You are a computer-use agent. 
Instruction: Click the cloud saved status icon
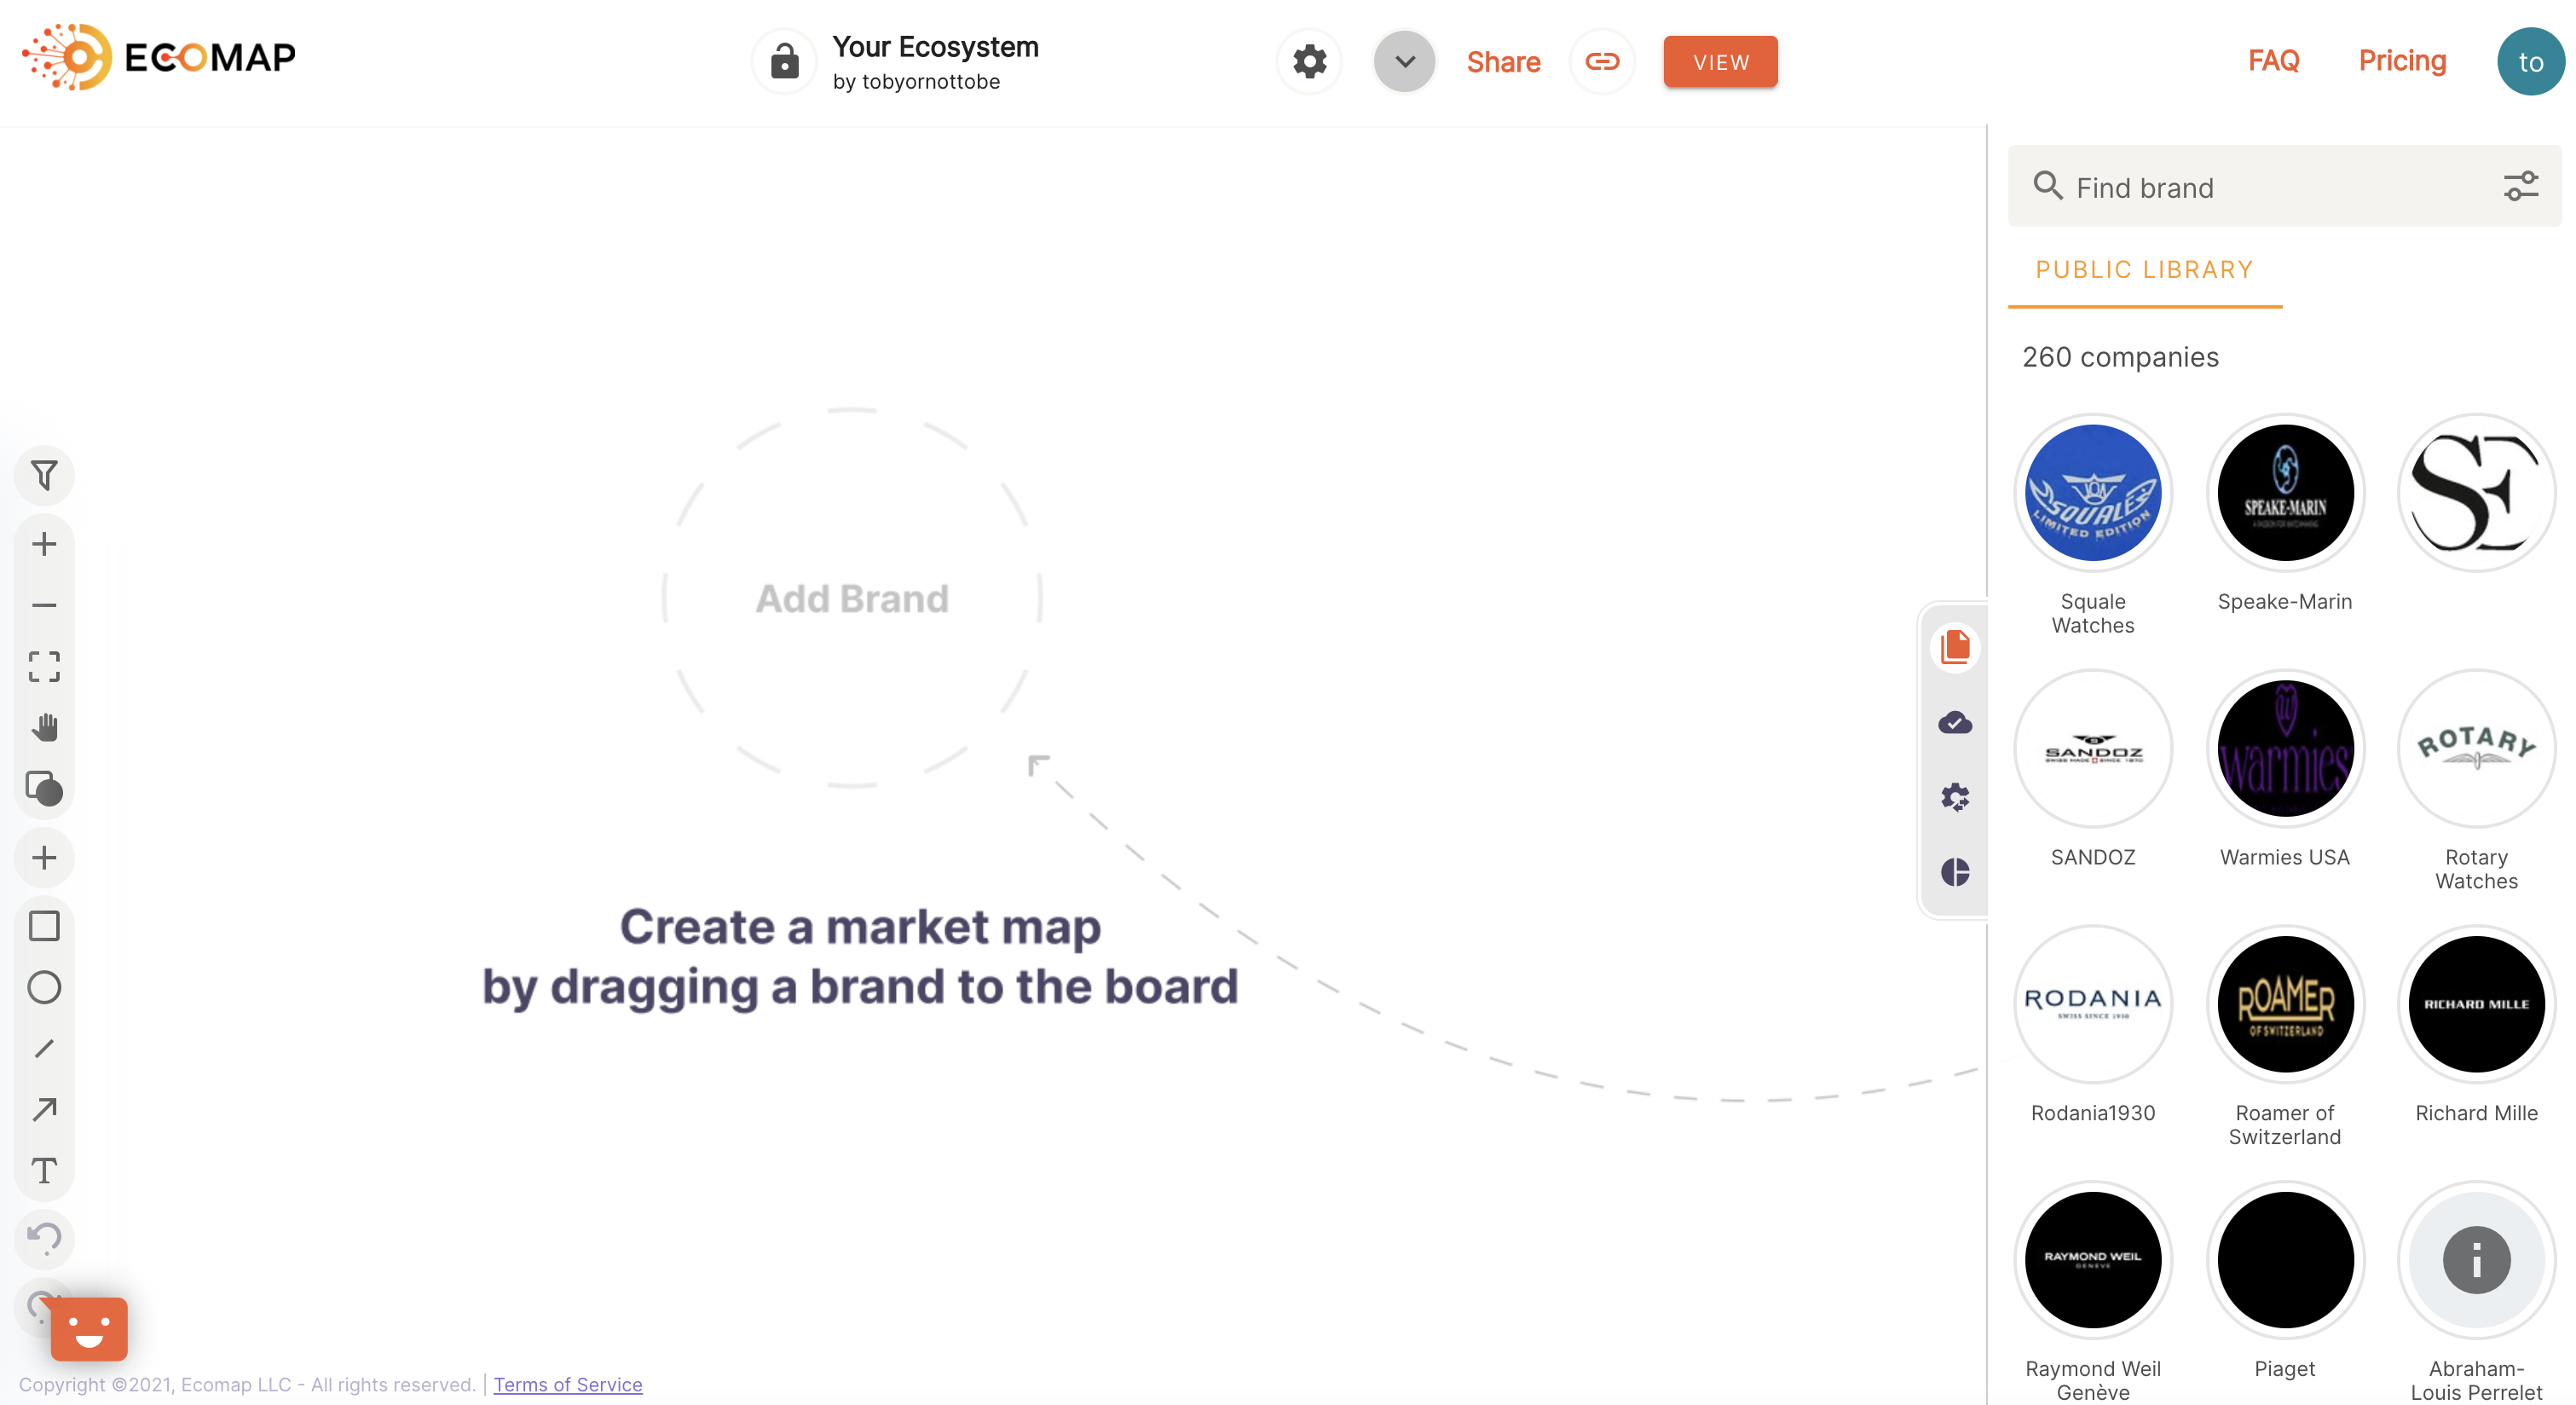[x=1955, y=722]
